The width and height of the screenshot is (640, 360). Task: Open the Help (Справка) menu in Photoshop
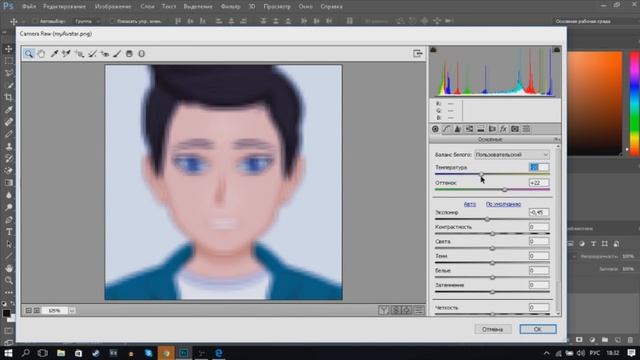pos(331,7)
